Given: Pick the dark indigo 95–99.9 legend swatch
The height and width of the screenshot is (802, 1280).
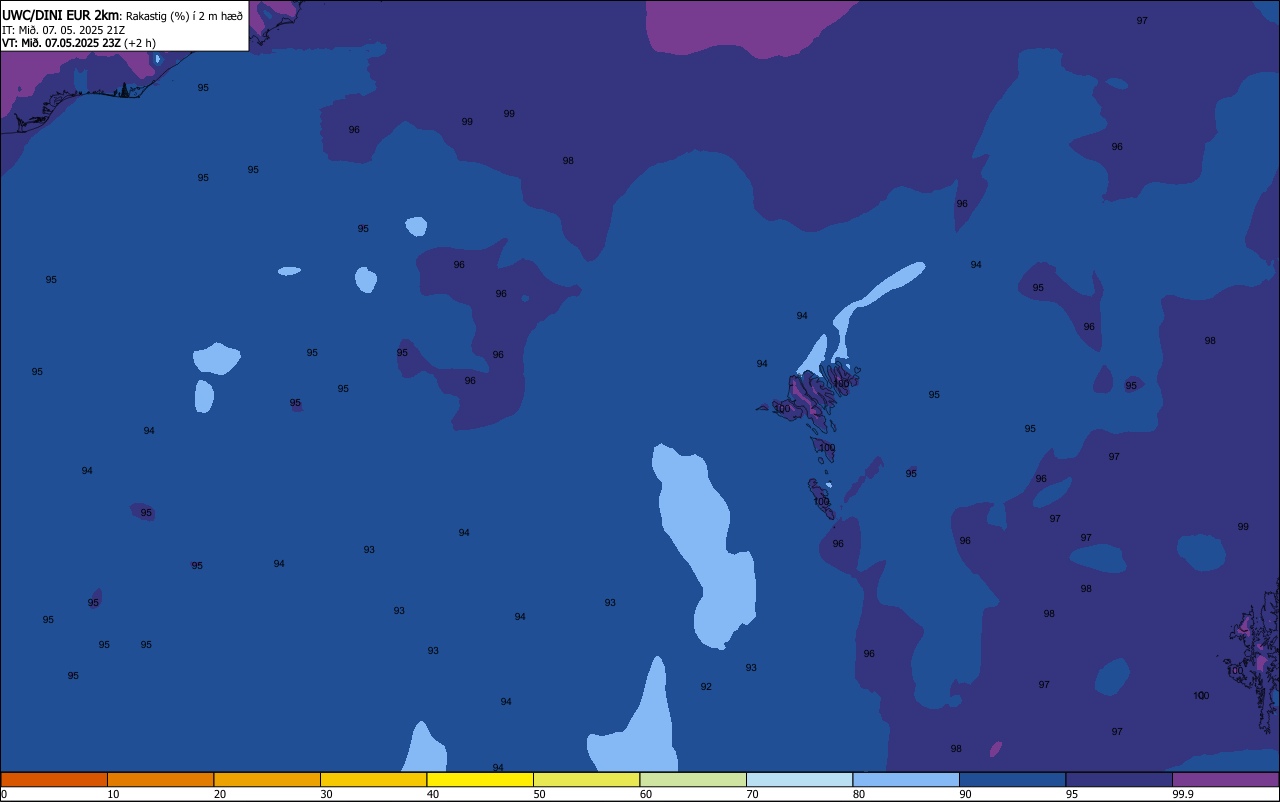Looking at the screenshot, I should [x=1119, y=779].
